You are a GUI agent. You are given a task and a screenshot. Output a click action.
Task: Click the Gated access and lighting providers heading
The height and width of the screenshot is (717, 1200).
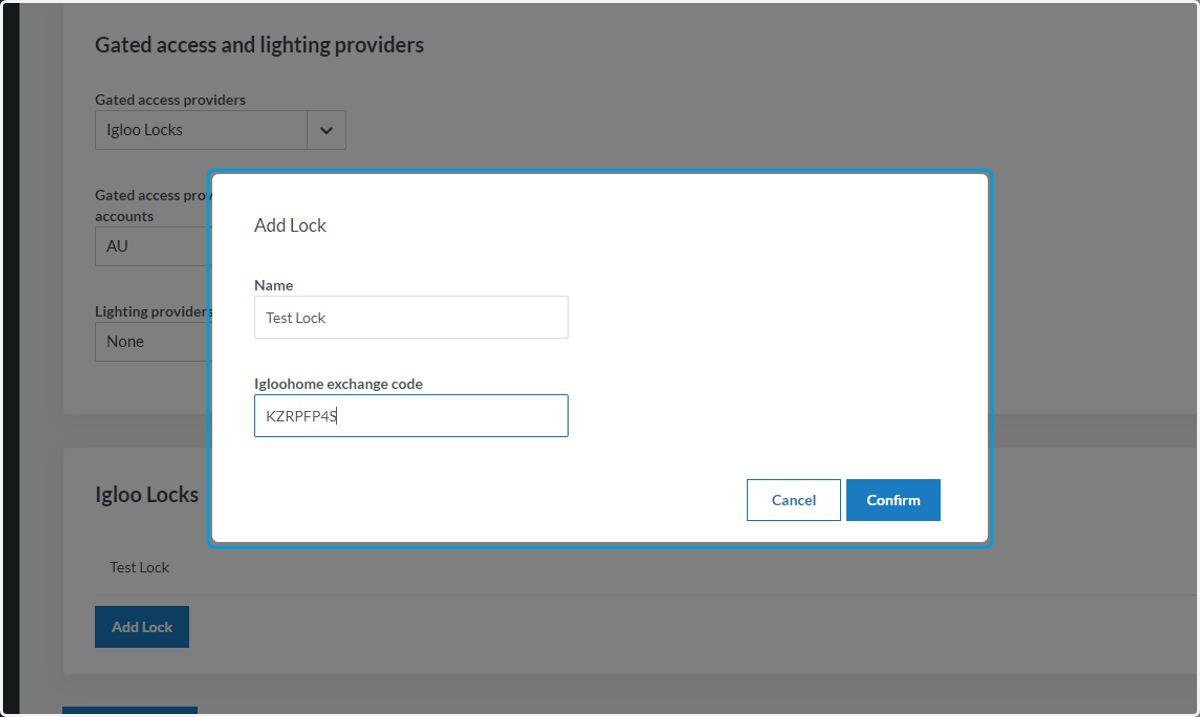259,45
